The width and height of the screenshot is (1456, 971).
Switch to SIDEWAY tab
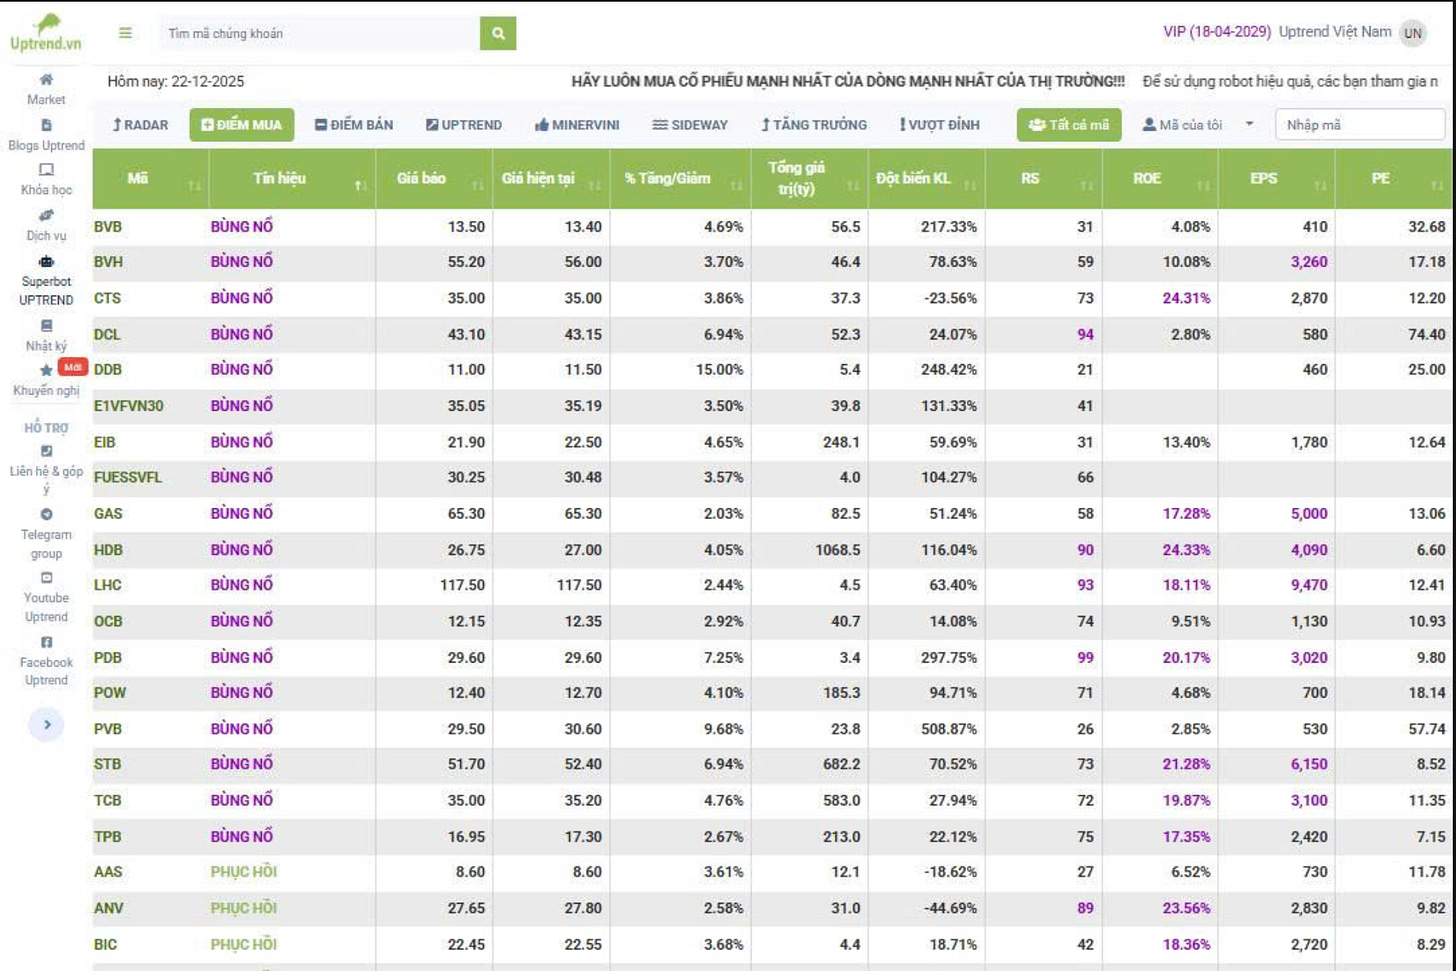pyautogui.click(x=690, y=125)
